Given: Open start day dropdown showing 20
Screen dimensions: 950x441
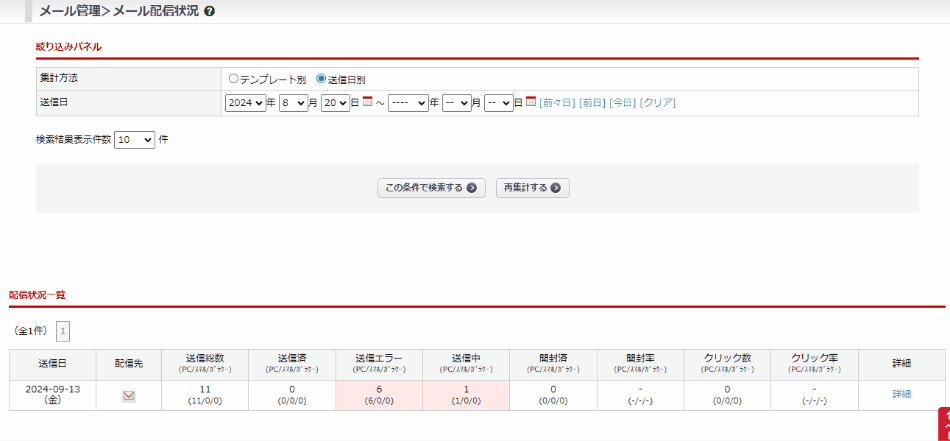Looking at the screenshot, I should pos(336,103).
